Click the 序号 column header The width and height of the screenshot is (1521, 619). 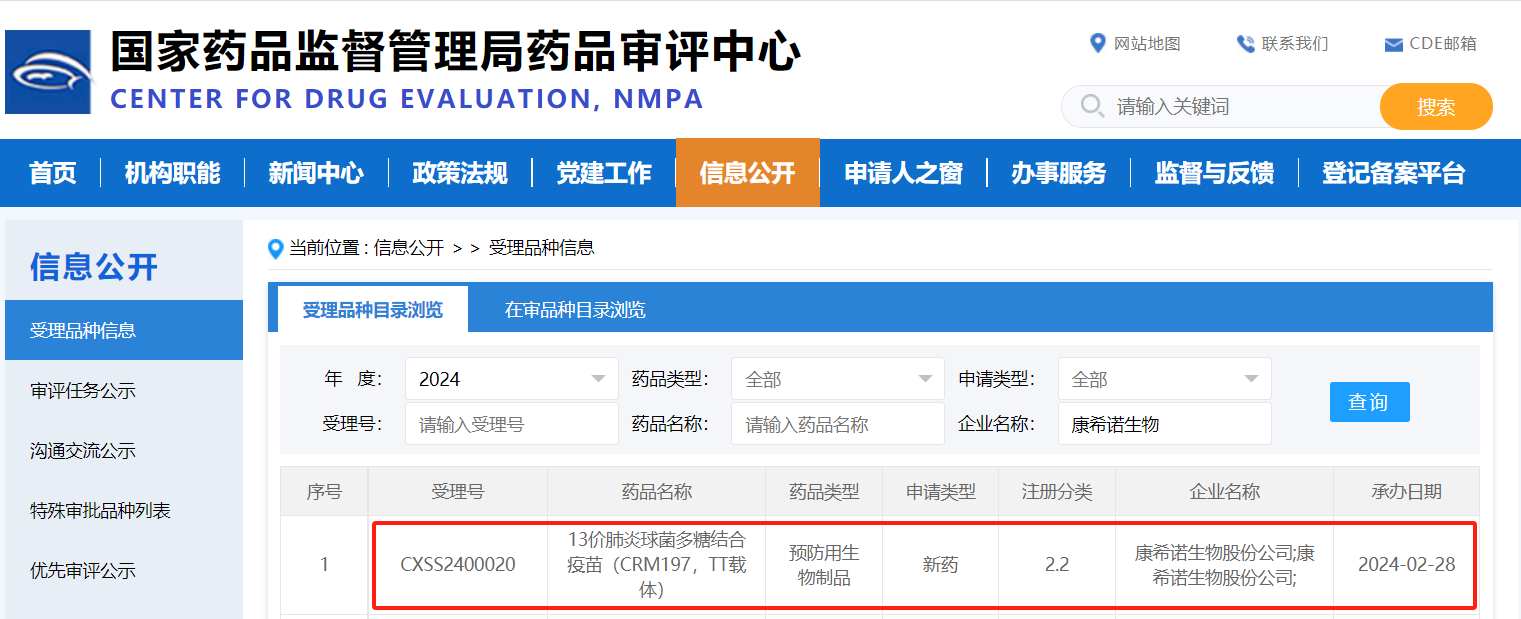[324, 491]
